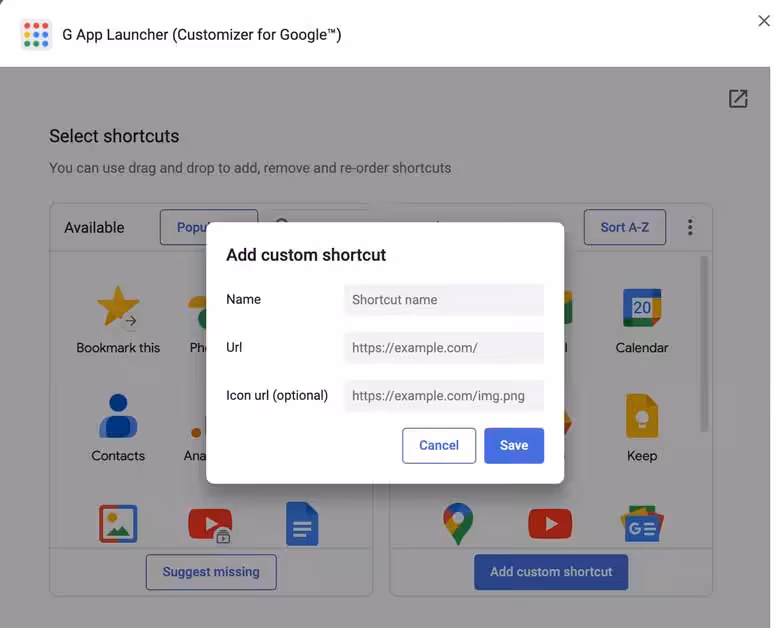774x628 pixels.
Task: Open the three-dot more options menu
Action: point(690,227)
